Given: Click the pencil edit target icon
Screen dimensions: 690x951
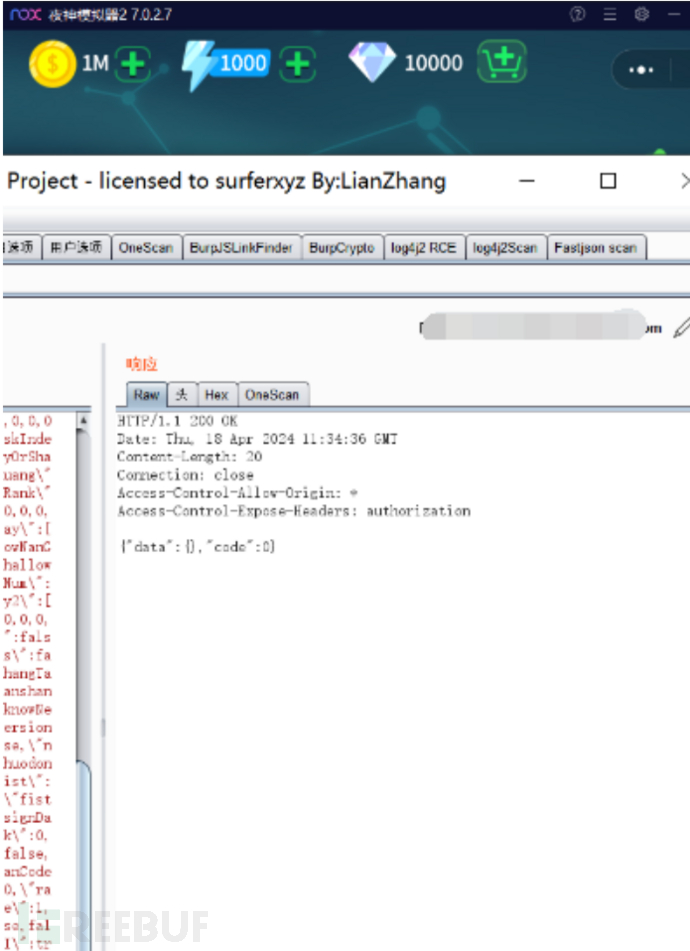Looking at the screenshot, I should pyautogui.click(x=681, y=327).
